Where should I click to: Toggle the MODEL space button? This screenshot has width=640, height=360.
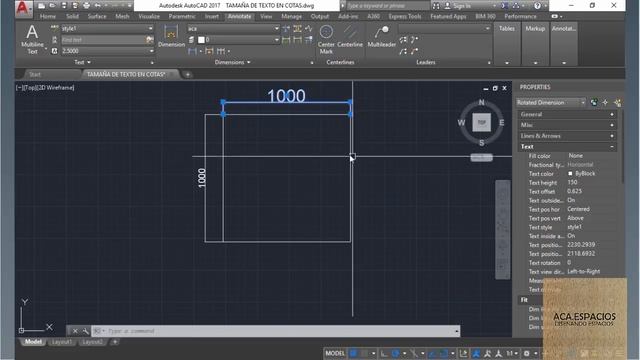pos(335,353)
